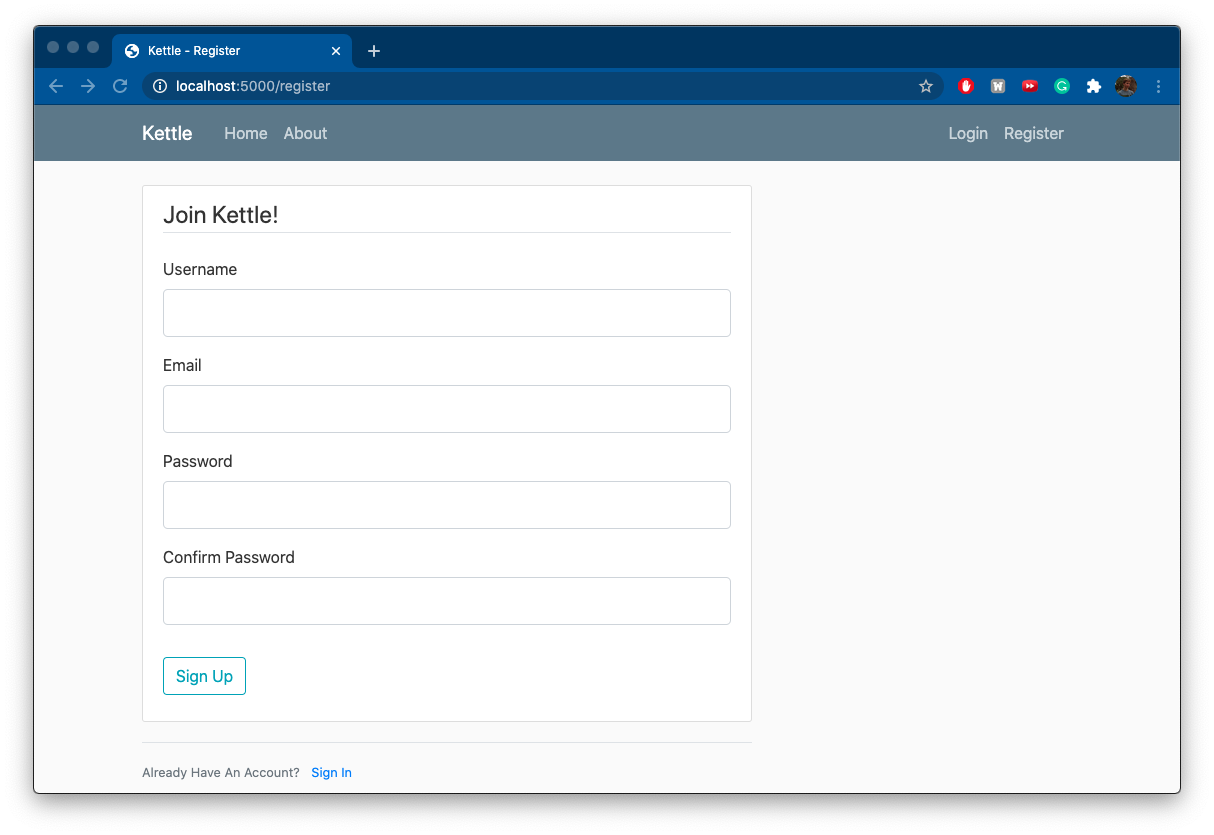Focus the Username input field

[x=447, y=313]
